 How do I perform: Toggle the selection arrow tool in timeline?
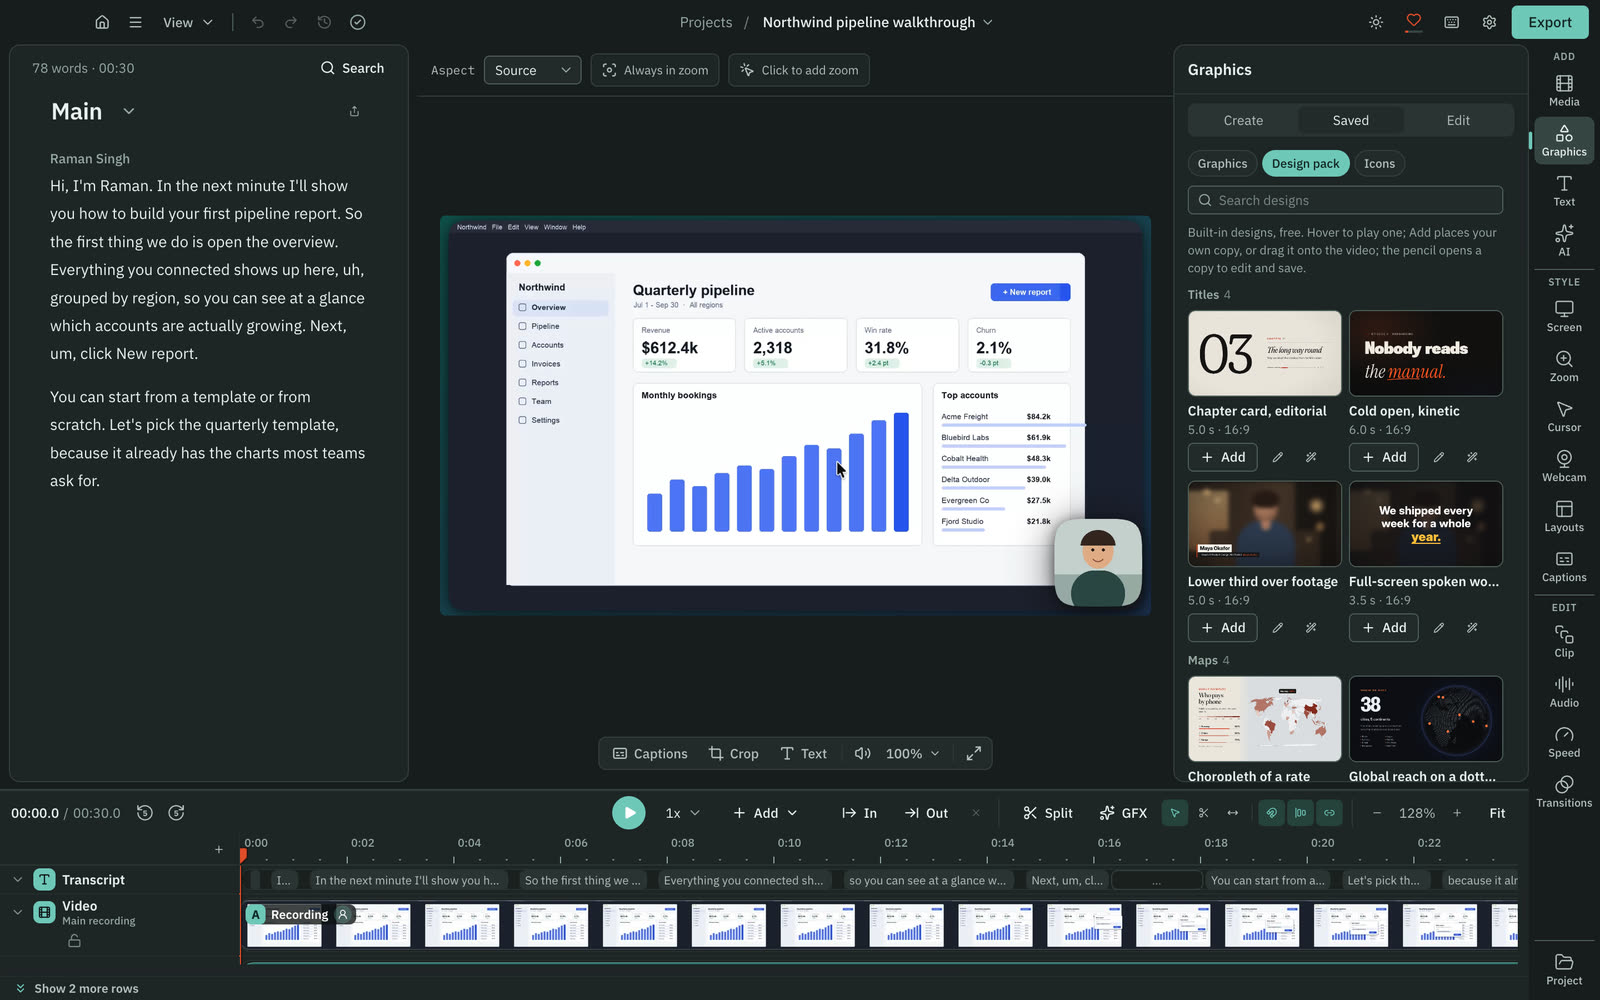(x=1175, y=813)
